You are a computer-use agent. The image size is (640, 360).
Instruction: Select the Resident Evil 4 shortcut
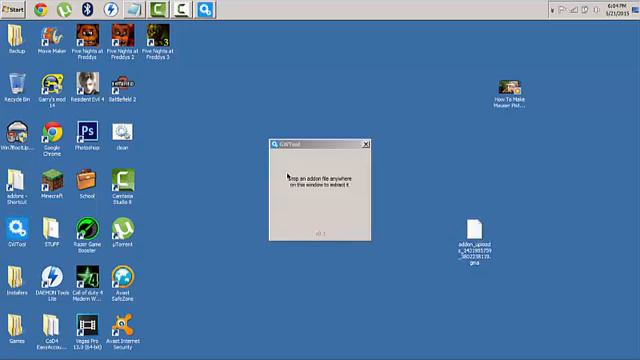(87, 87)
